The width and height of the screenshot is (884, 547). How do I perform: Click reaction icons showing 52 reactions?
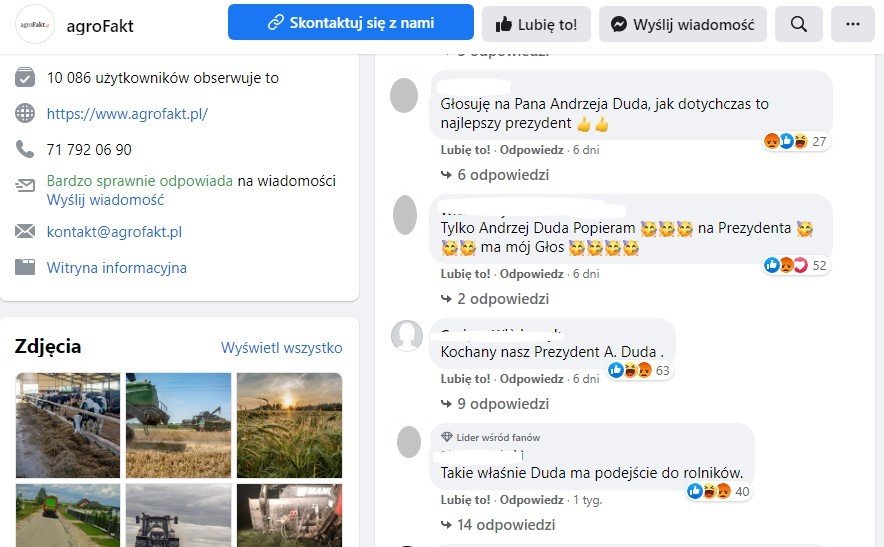point(786,265)
